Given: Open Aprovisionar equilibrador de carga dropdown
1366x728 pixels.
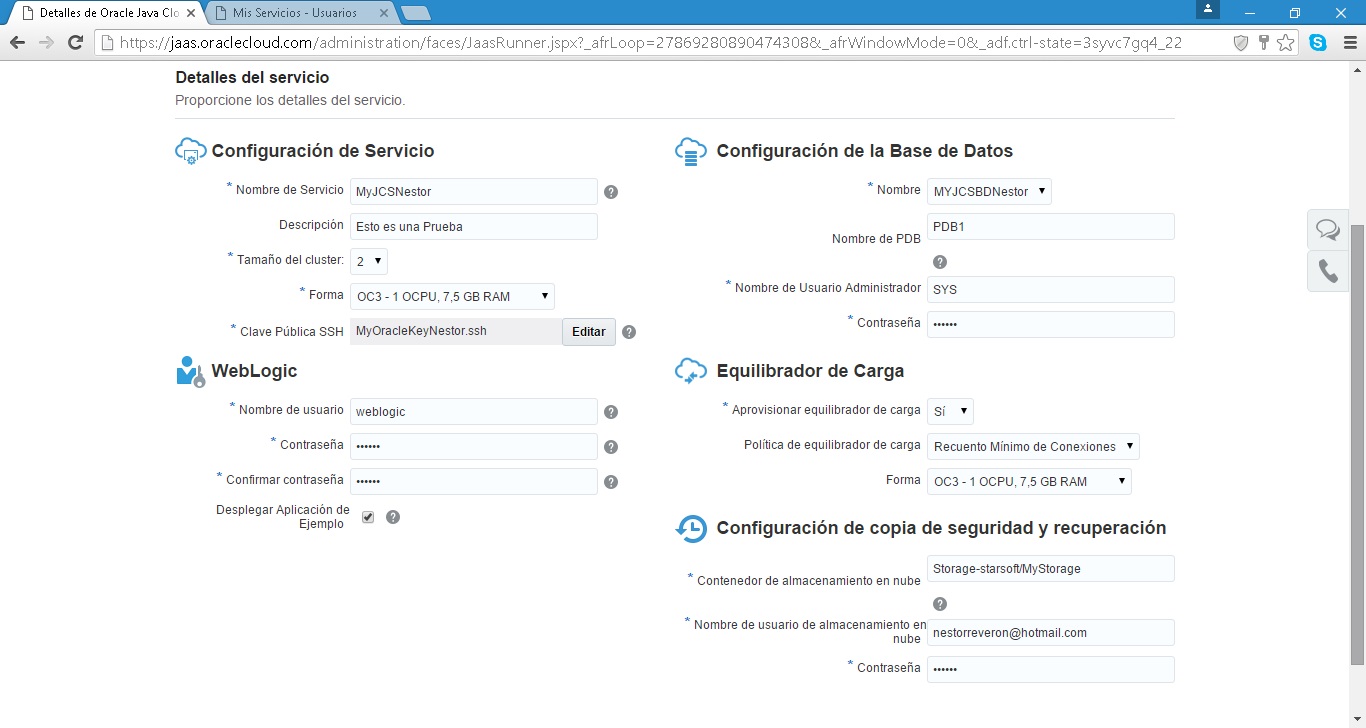Looking at the screenshot, I should 950,411.
